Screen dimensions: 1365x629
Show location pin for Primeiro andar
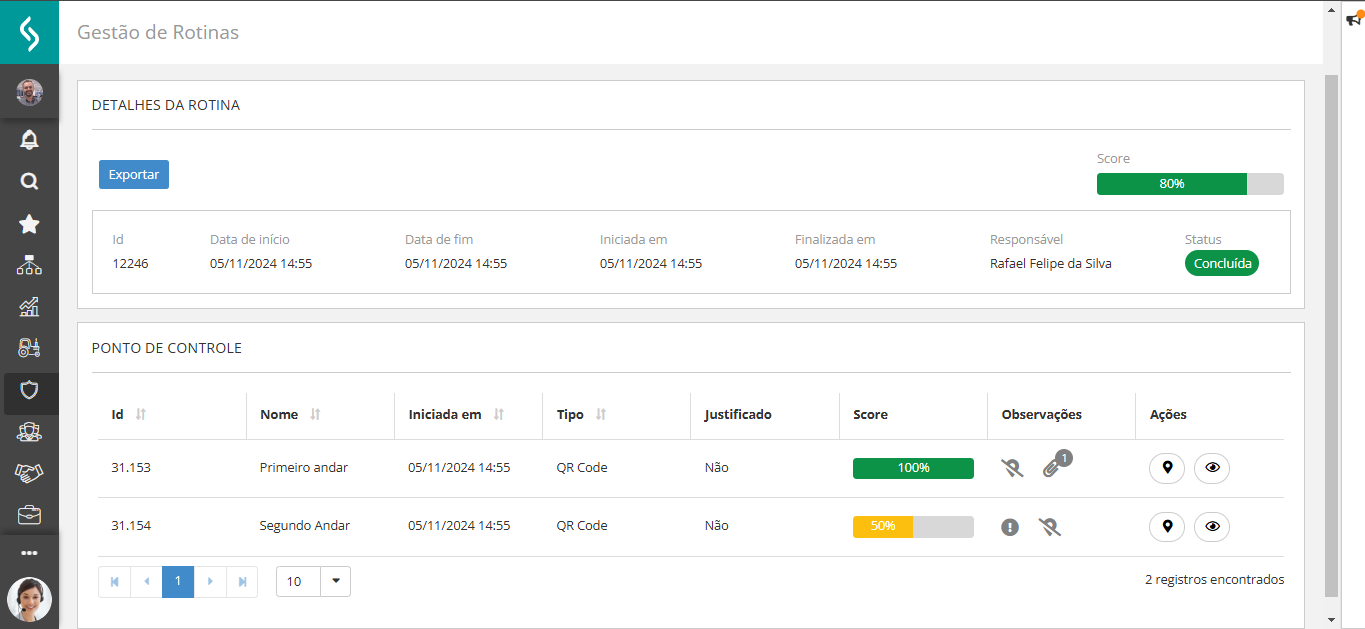click(1167, 468)
